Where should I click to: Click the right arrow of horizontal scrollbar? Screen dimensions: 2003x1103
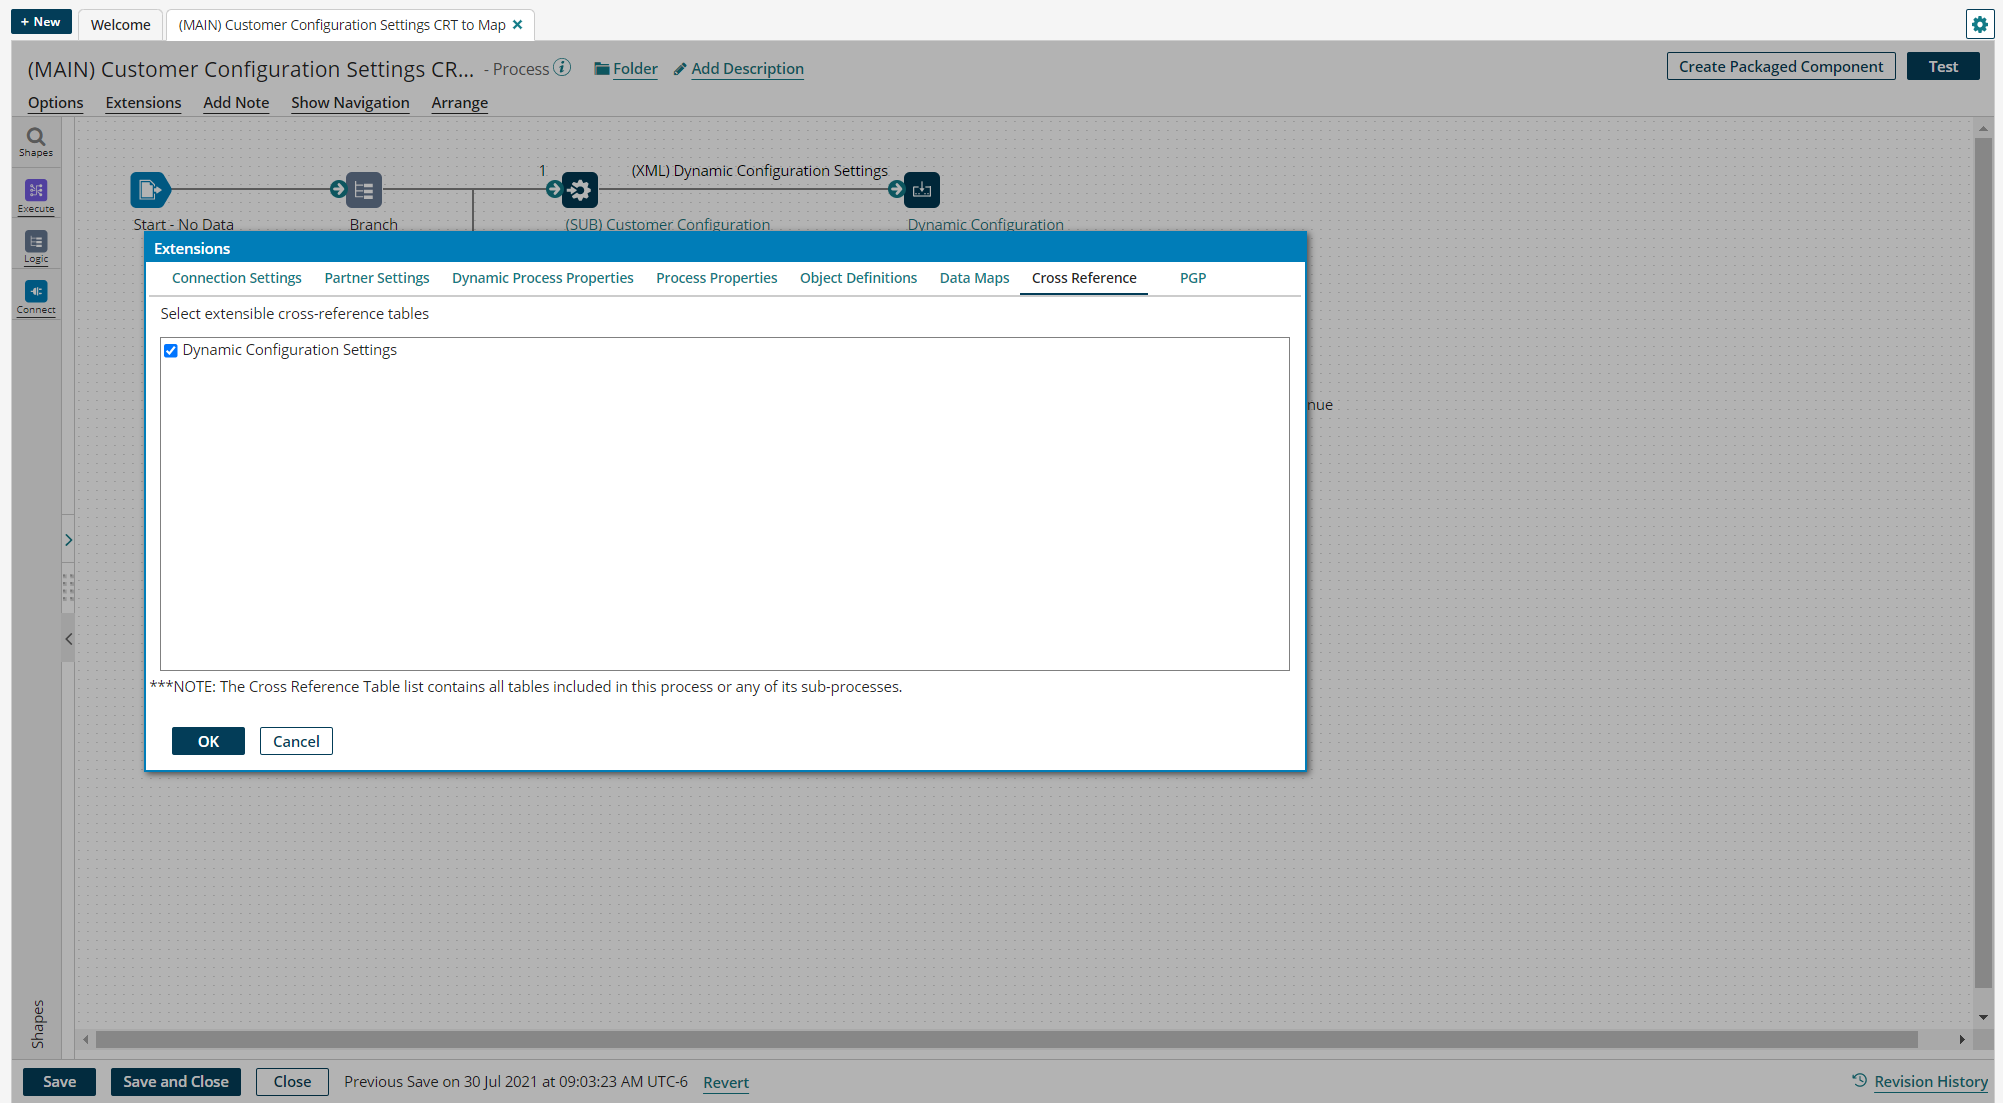1963,1039
